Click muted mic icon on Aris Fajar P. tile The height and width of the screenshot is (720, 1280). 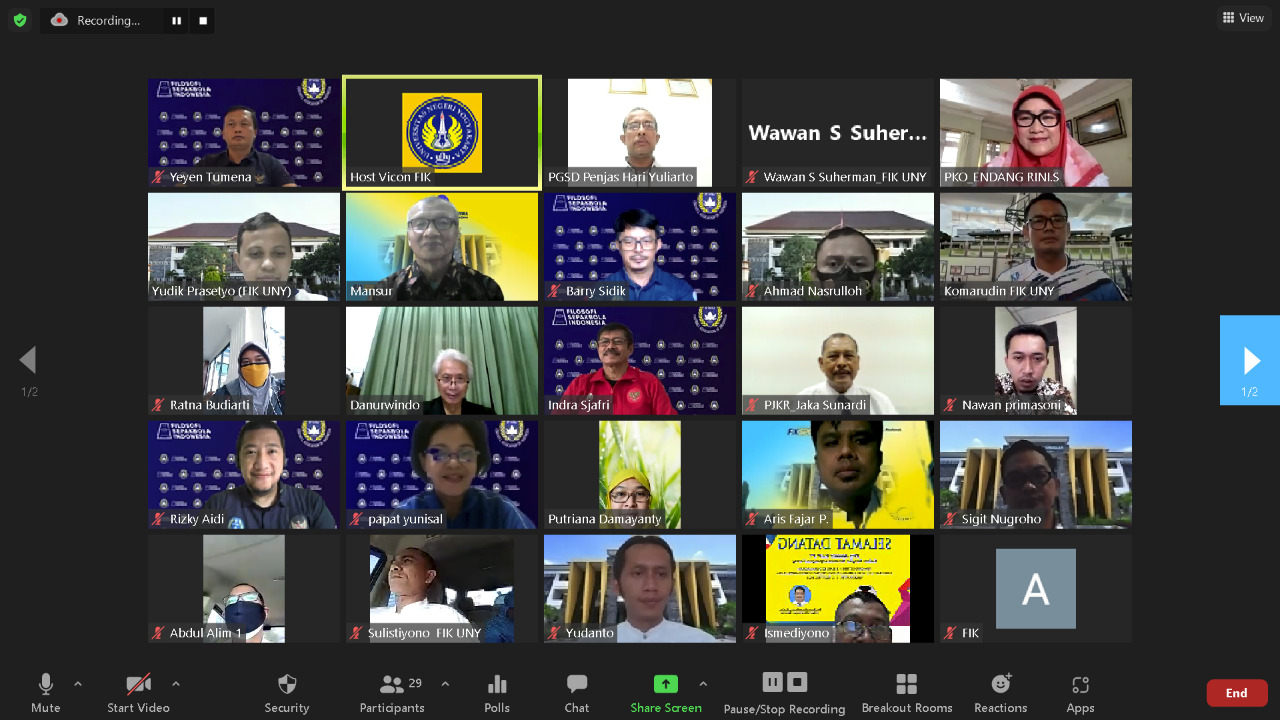pos(752,519)
